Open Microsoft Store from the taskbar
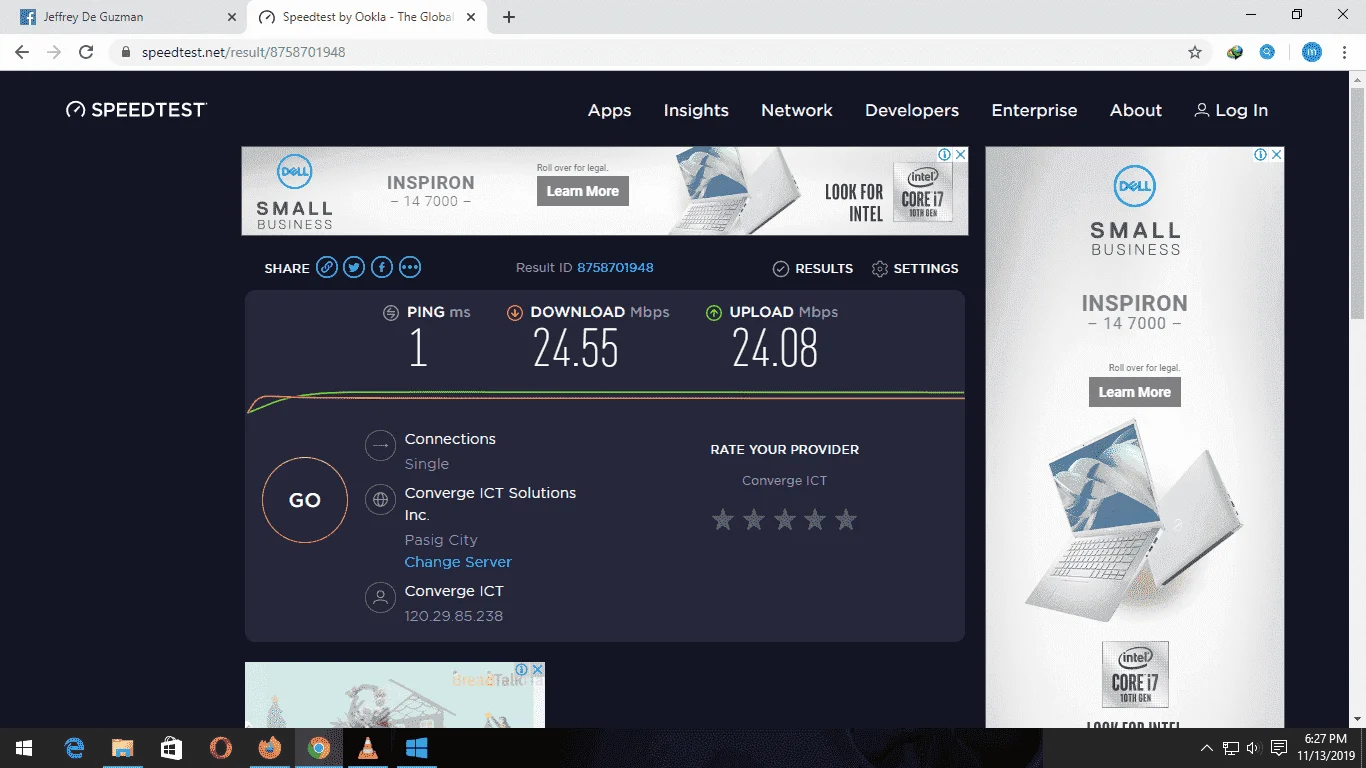Screen dimensions: 1366x768 [x=171, y=748]
